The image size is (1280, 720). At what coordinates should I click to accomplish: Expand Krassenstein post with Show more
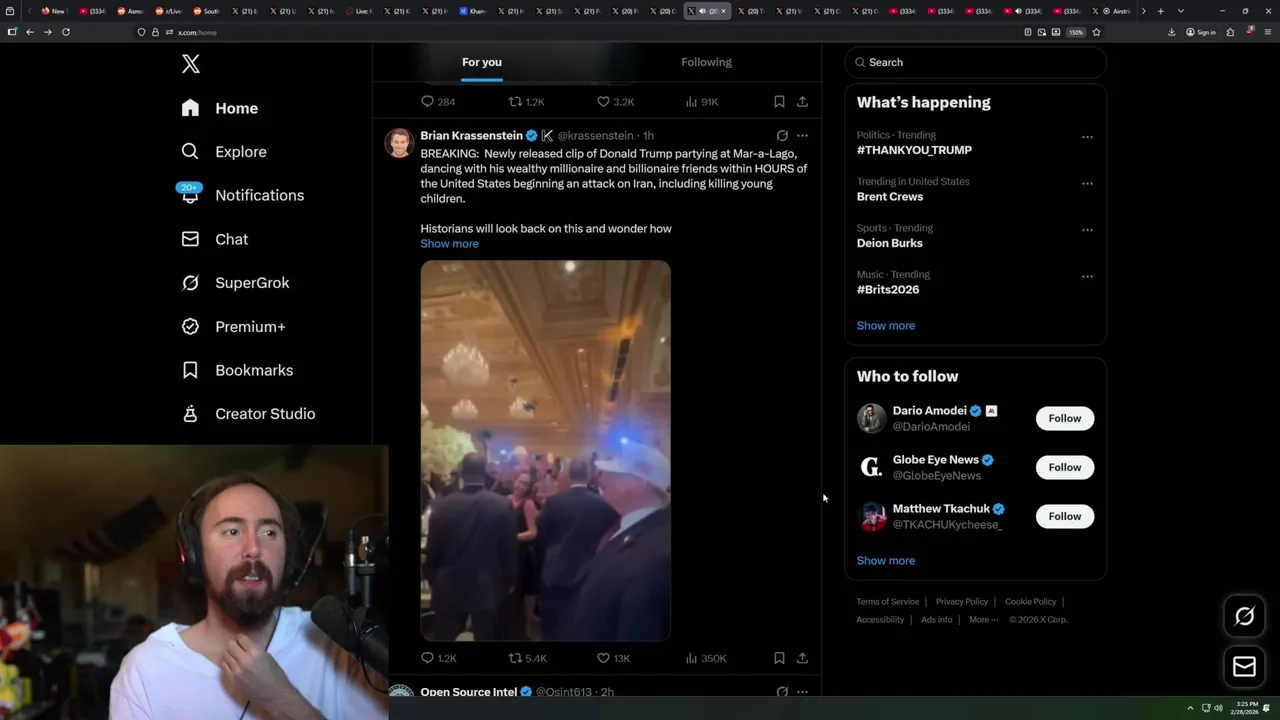tap(449, 244)
